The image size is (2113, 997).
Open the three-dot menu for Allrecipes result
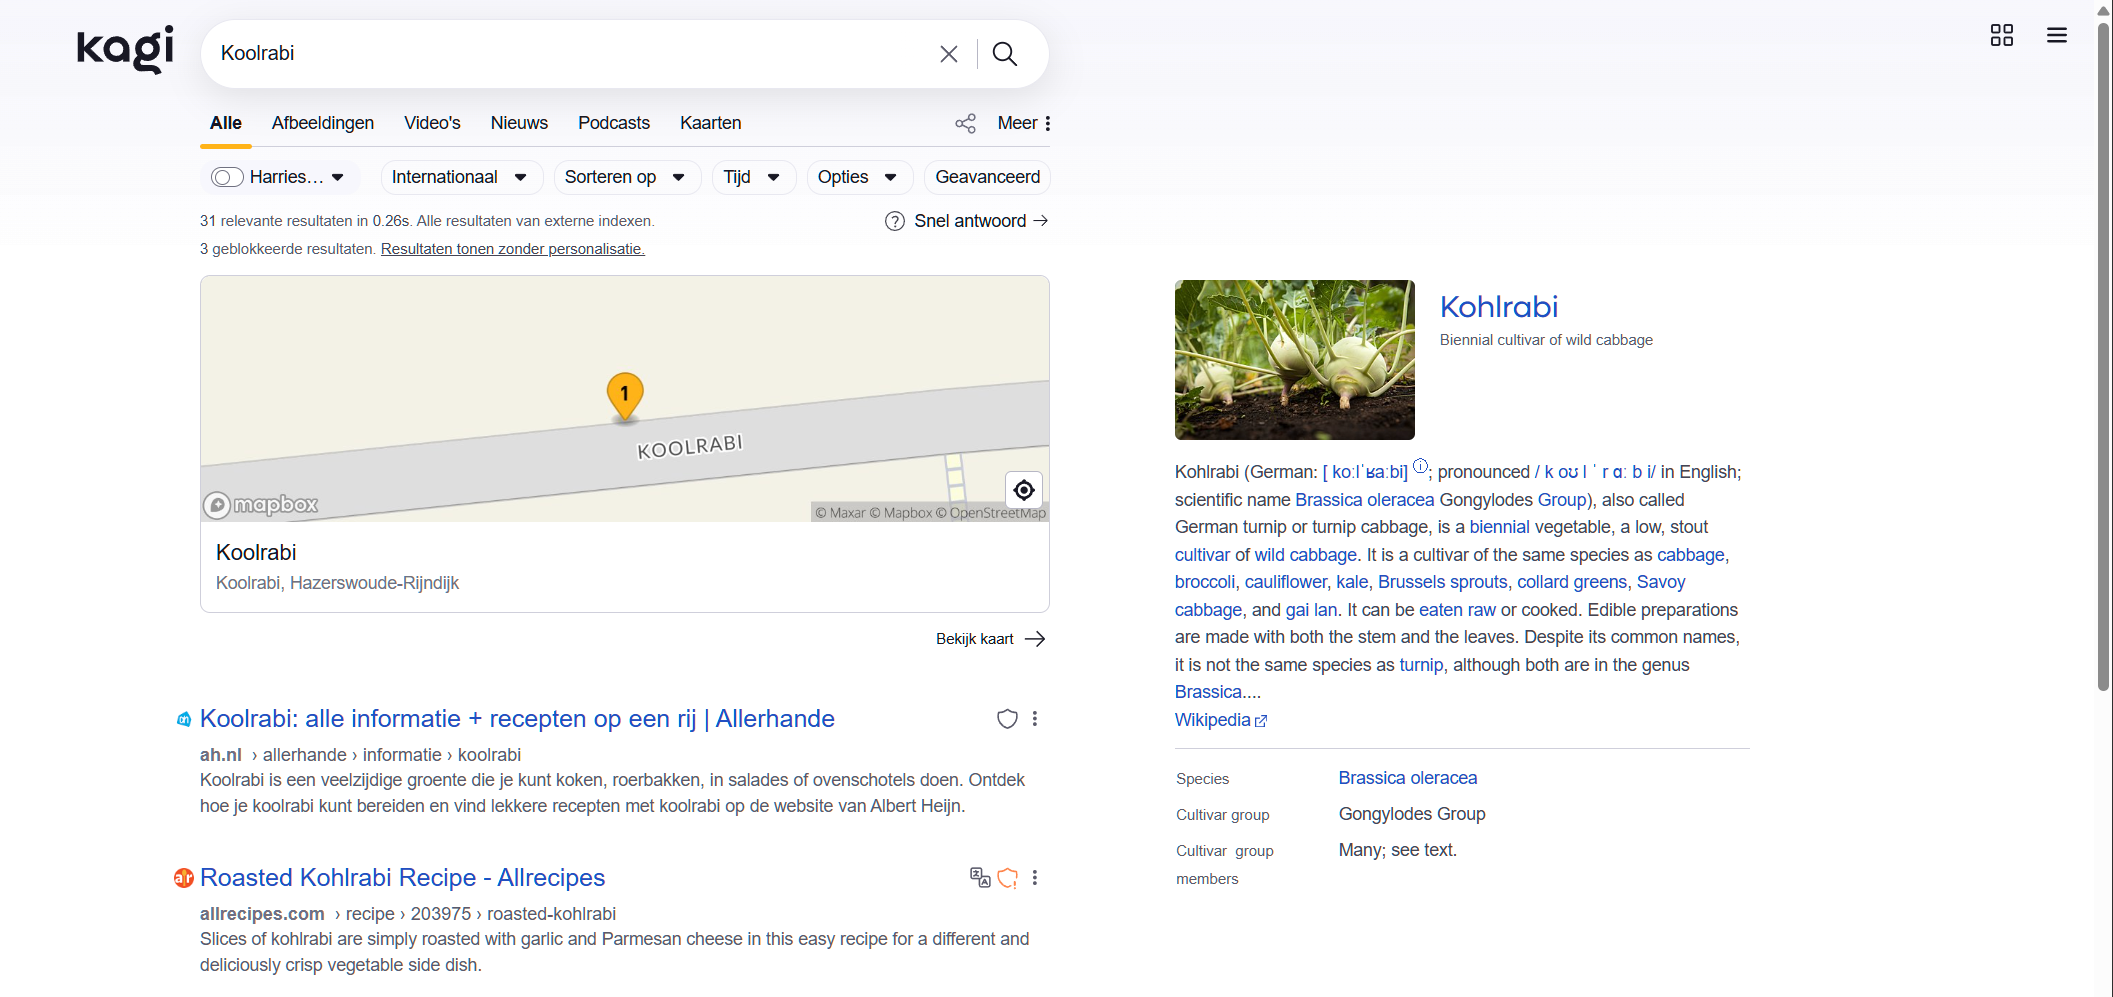pos(1035,878)
